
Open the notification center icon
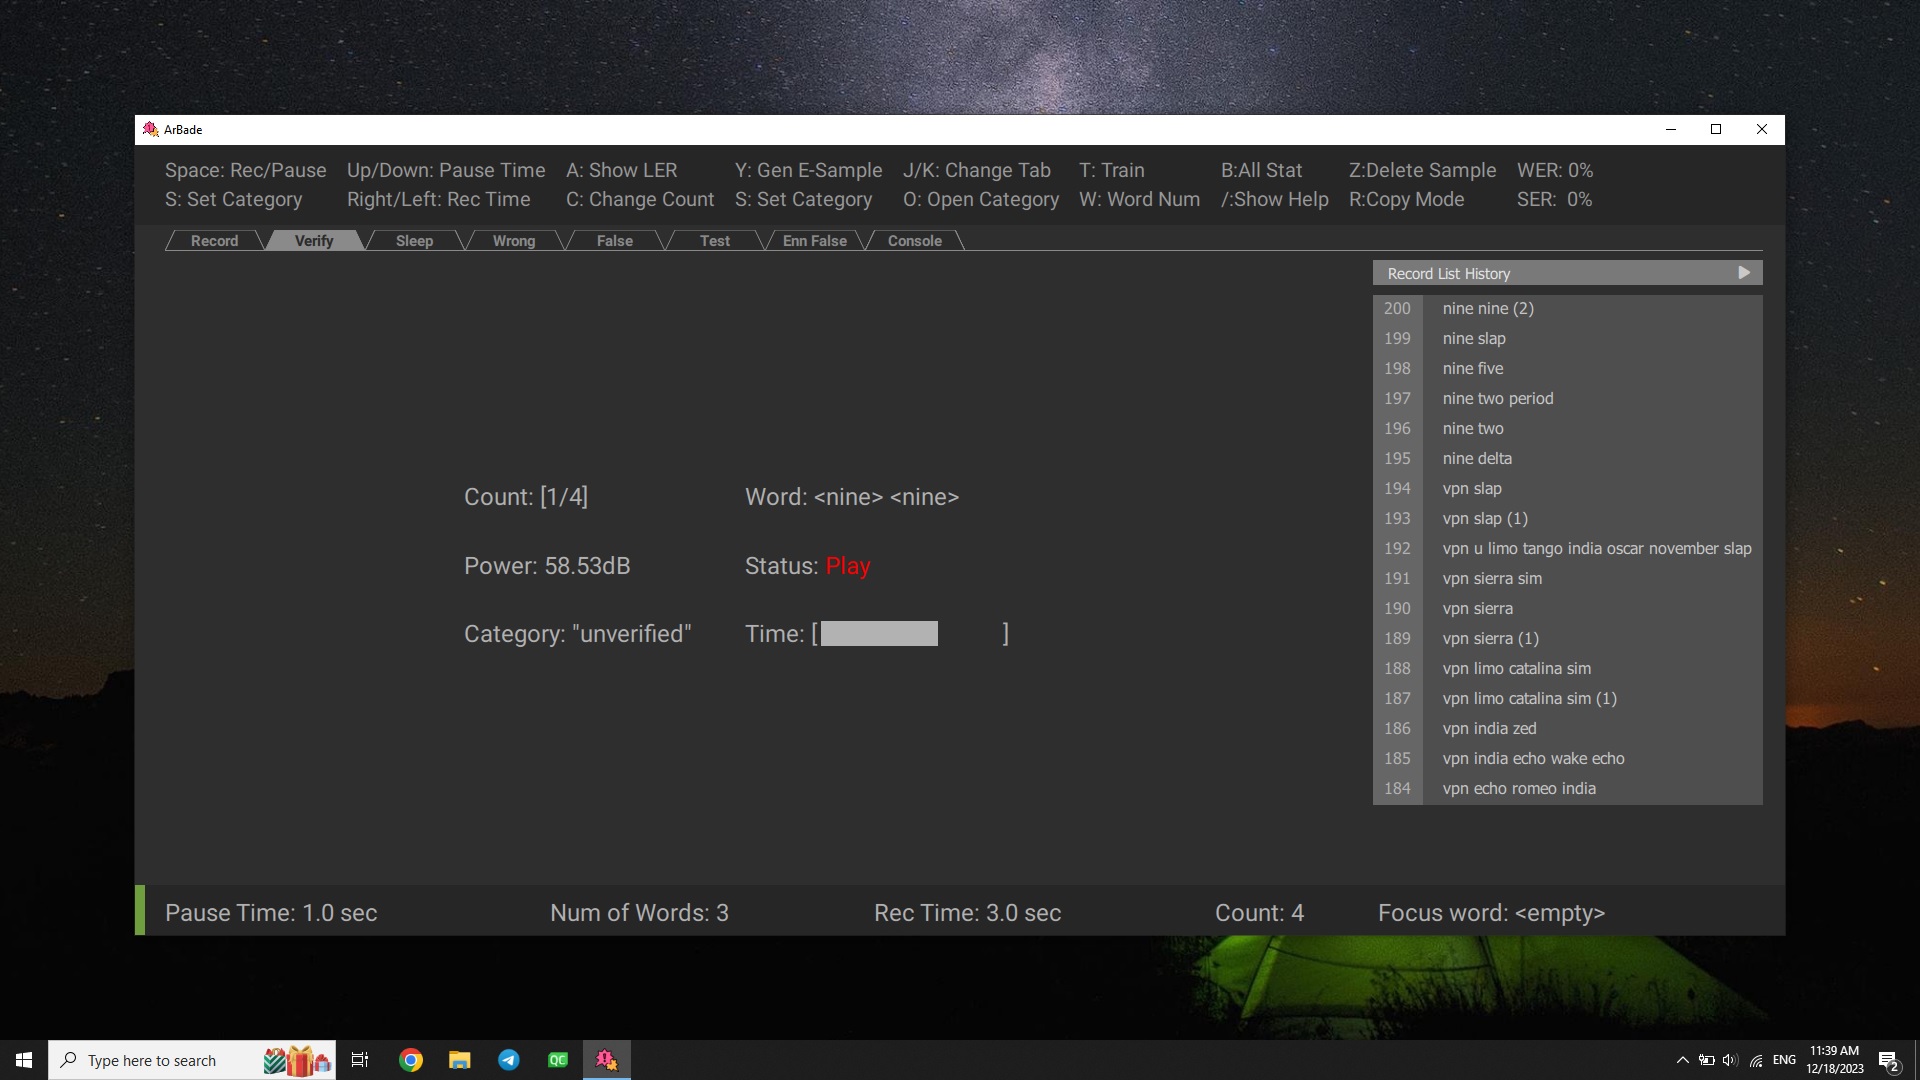pyautogui.click(x=1888, y=1061)
